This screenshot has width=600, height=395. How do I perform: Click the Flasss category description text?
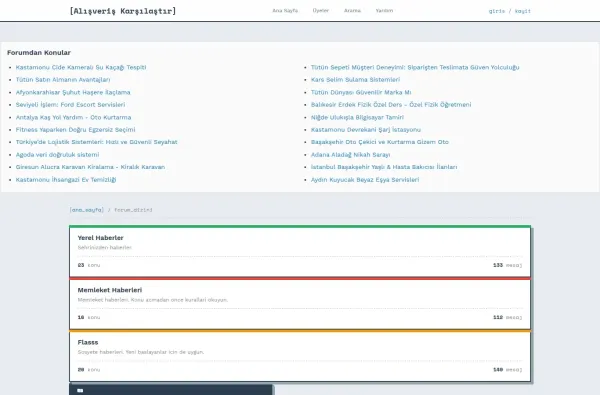[x=141, y=352]
